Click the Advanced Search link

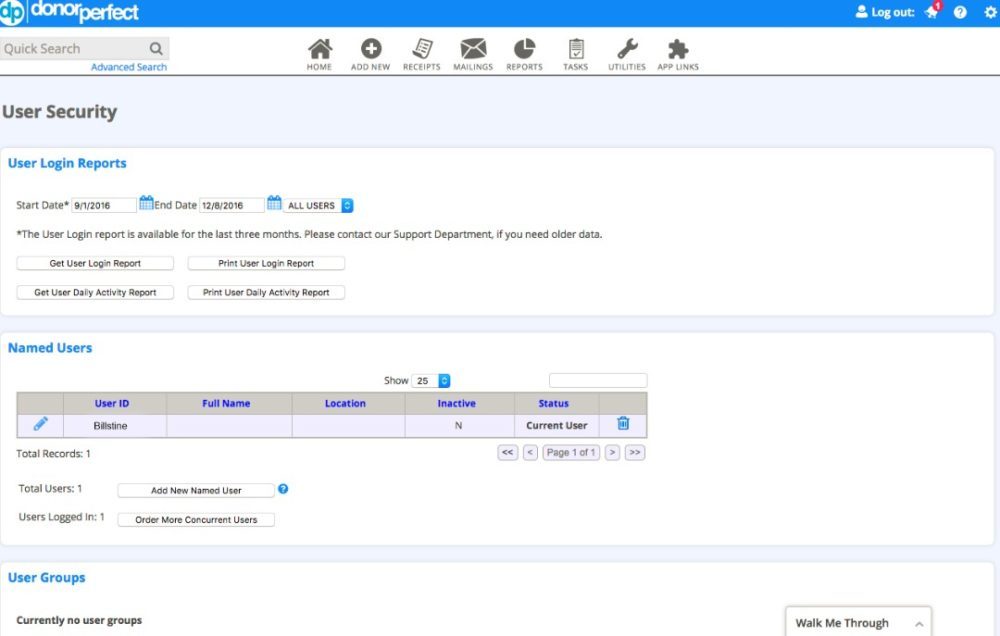(129, 67)
